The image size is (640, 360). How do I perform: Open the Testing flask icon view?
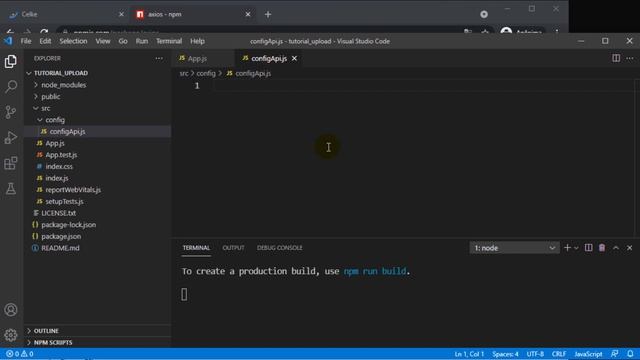(x=11, y=189)
